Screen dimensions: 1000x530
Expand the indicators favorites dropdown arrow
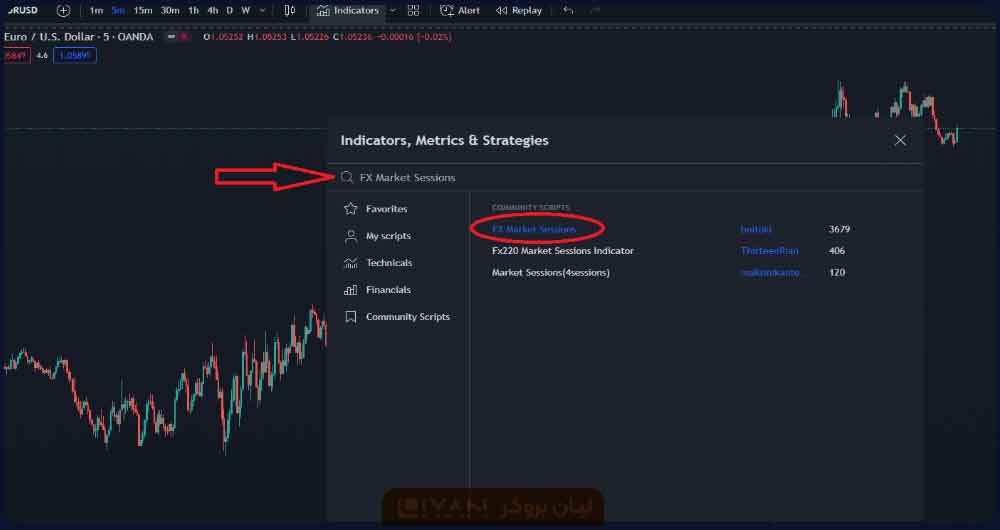pyautogui.click(x=392, y=10)
